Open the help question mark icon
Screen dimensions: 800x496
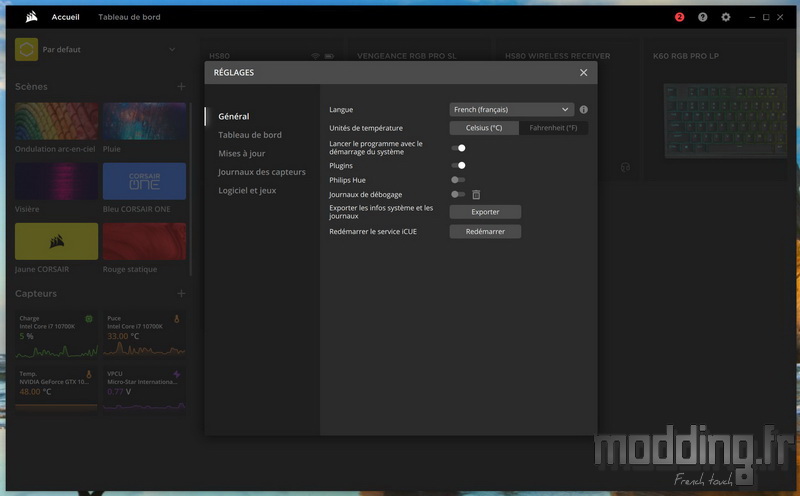coord(703,17)
